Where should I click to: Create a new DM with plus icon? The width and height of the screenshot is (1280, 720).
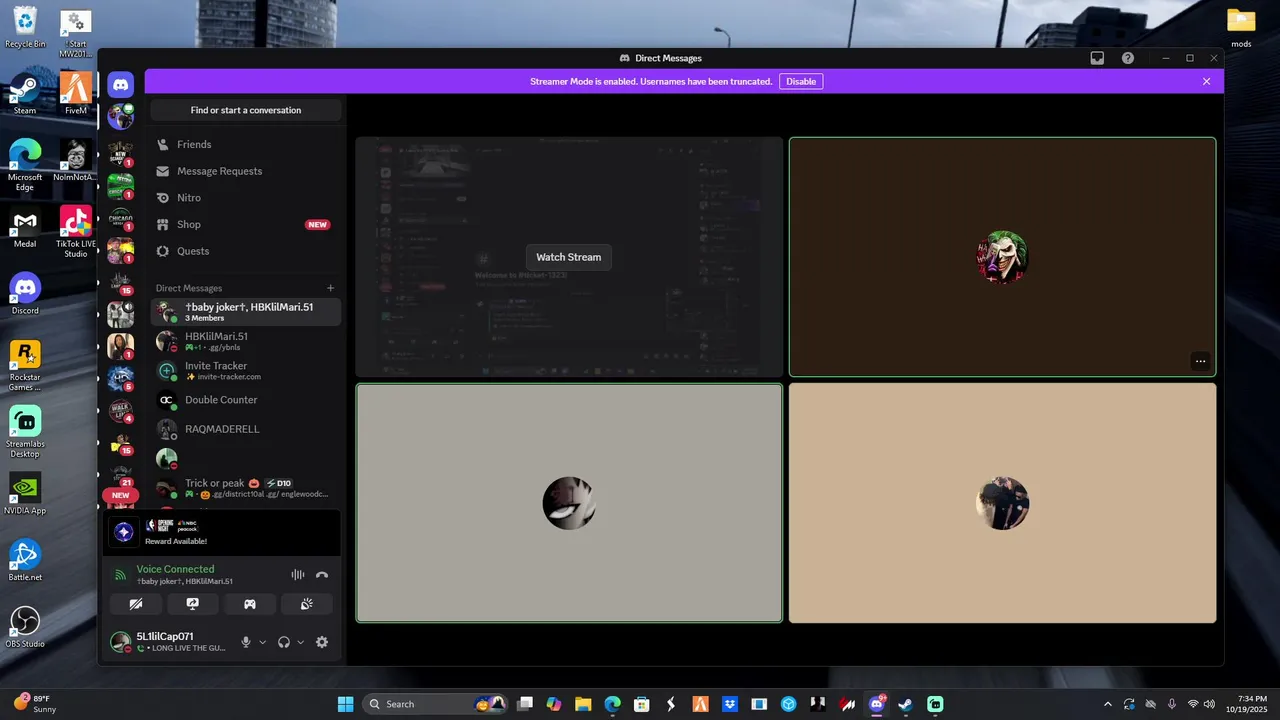(x=331, y=288)
